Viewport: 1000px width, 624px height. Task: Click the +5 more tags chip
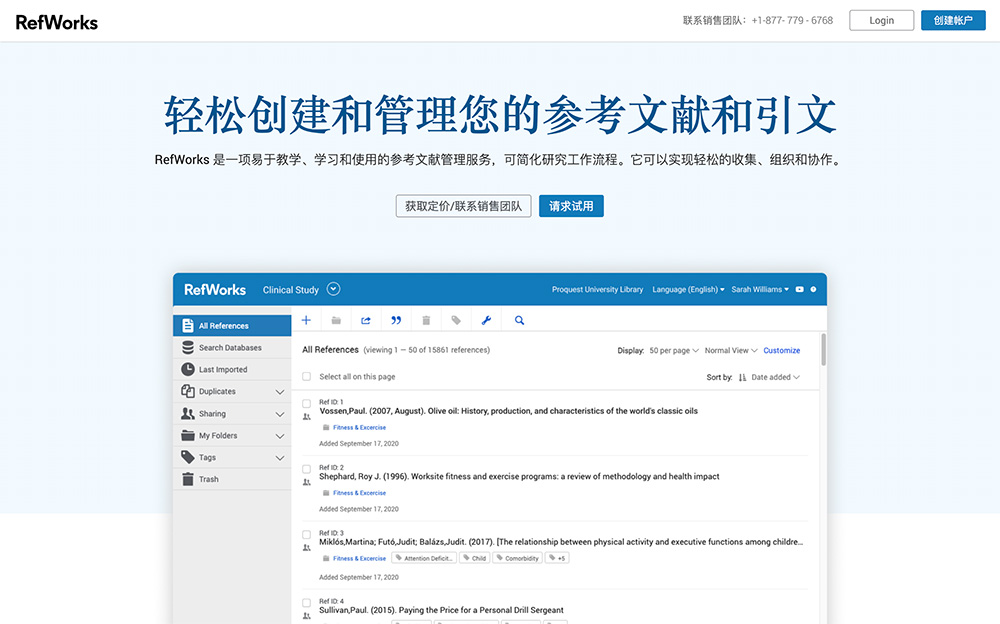pyautogui.click(x=557, y=558)
